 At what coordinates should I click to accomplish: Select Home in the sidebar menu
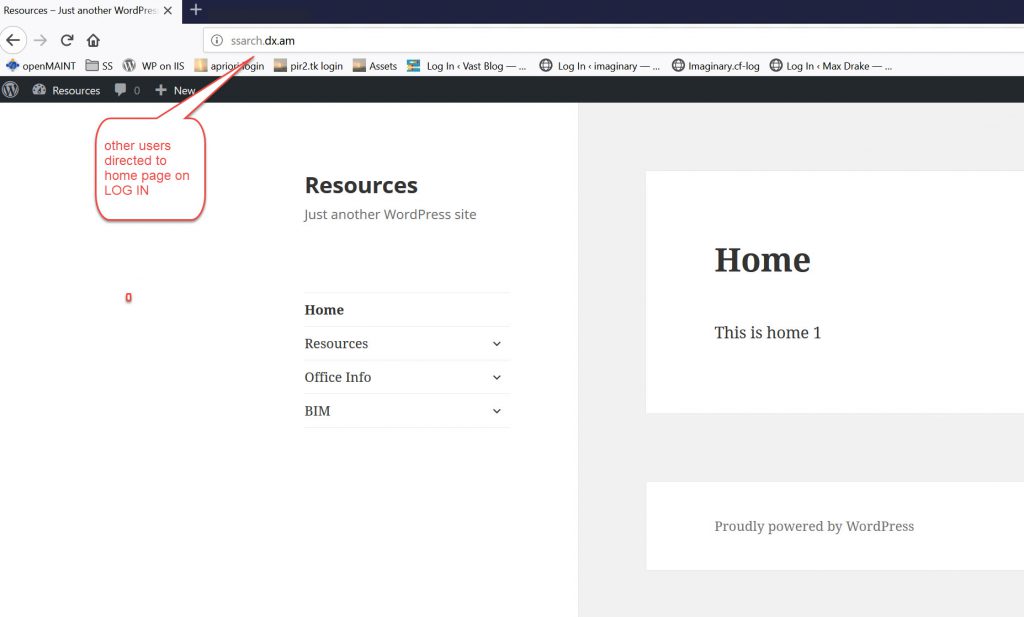[x=324, y=310]
